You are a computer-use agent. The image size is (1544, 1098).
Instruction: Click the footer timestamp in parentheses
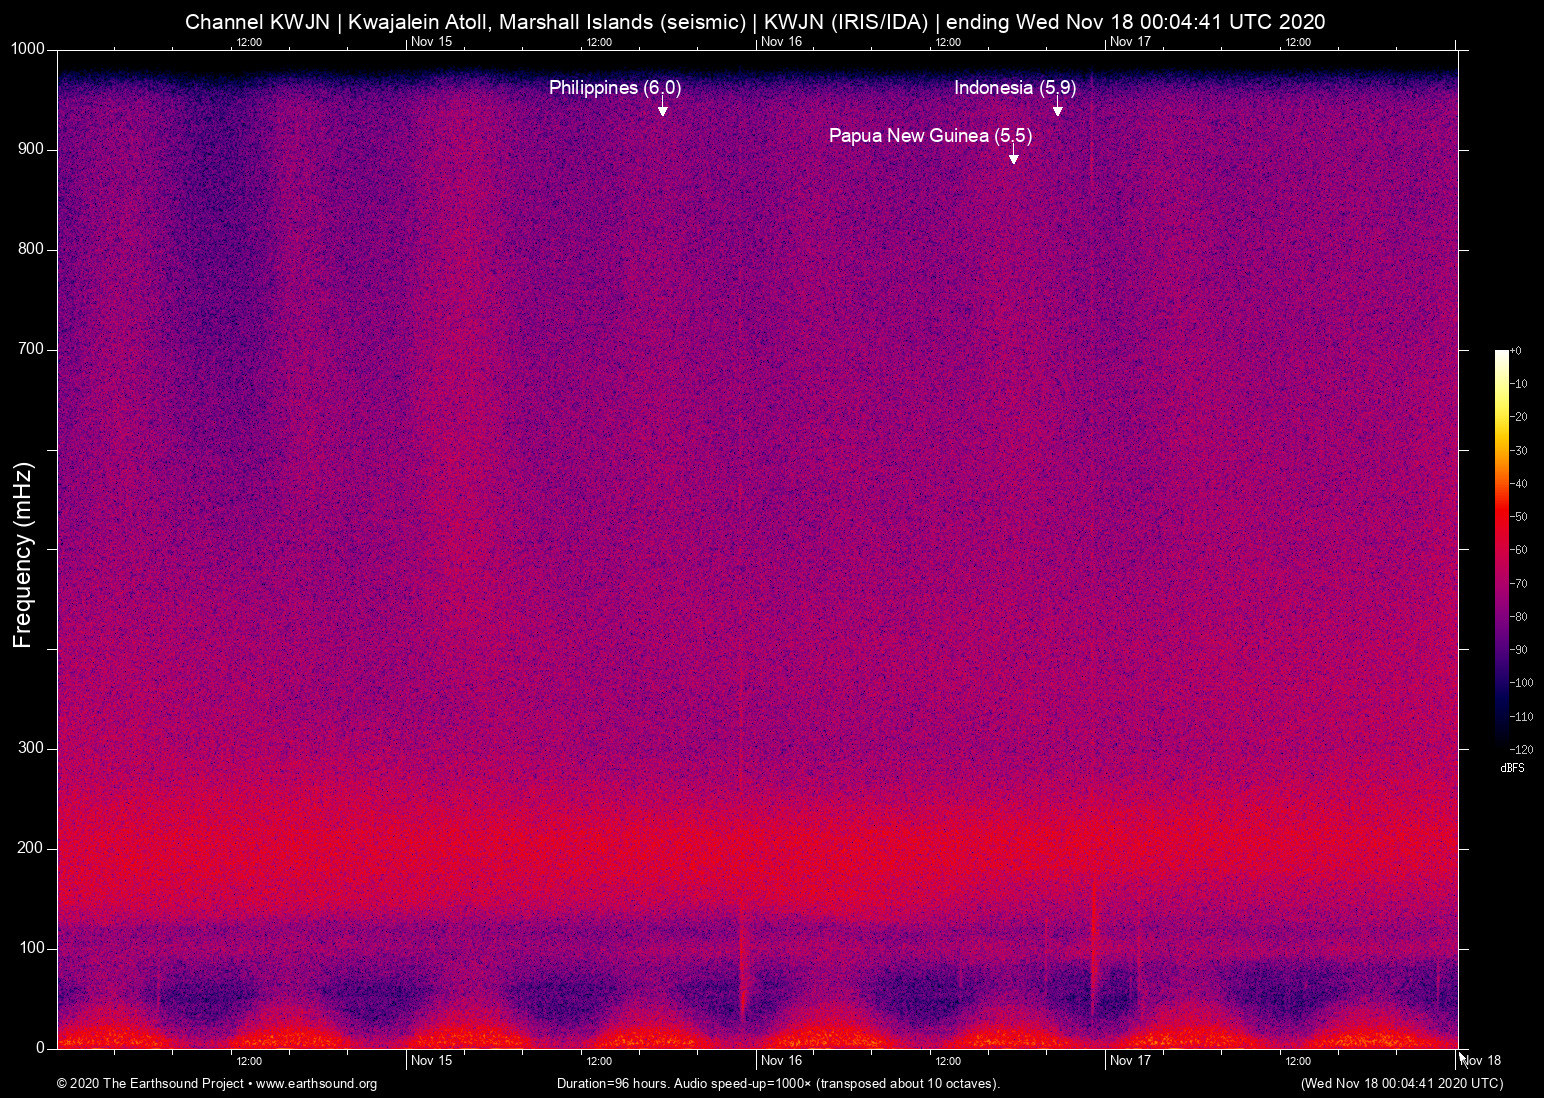[1401, 1084]
